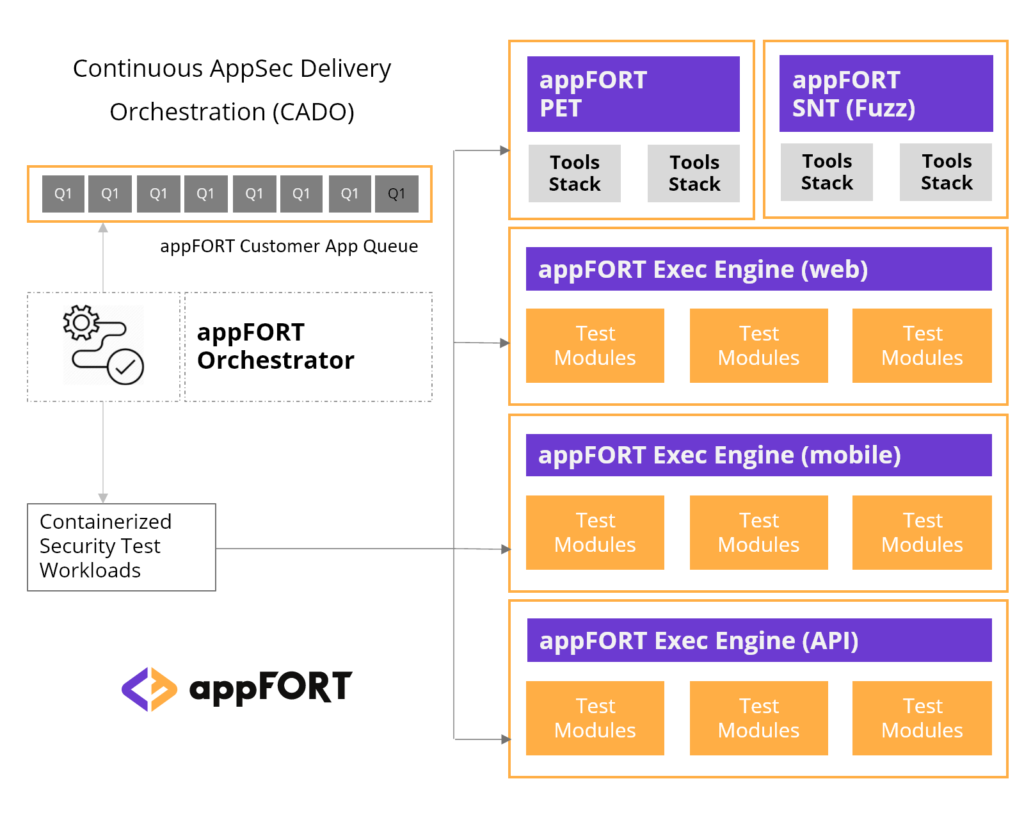Click the appFORT Customer App Queue caption
This screenshot has height=813, width=1024.
coord(289,246)
